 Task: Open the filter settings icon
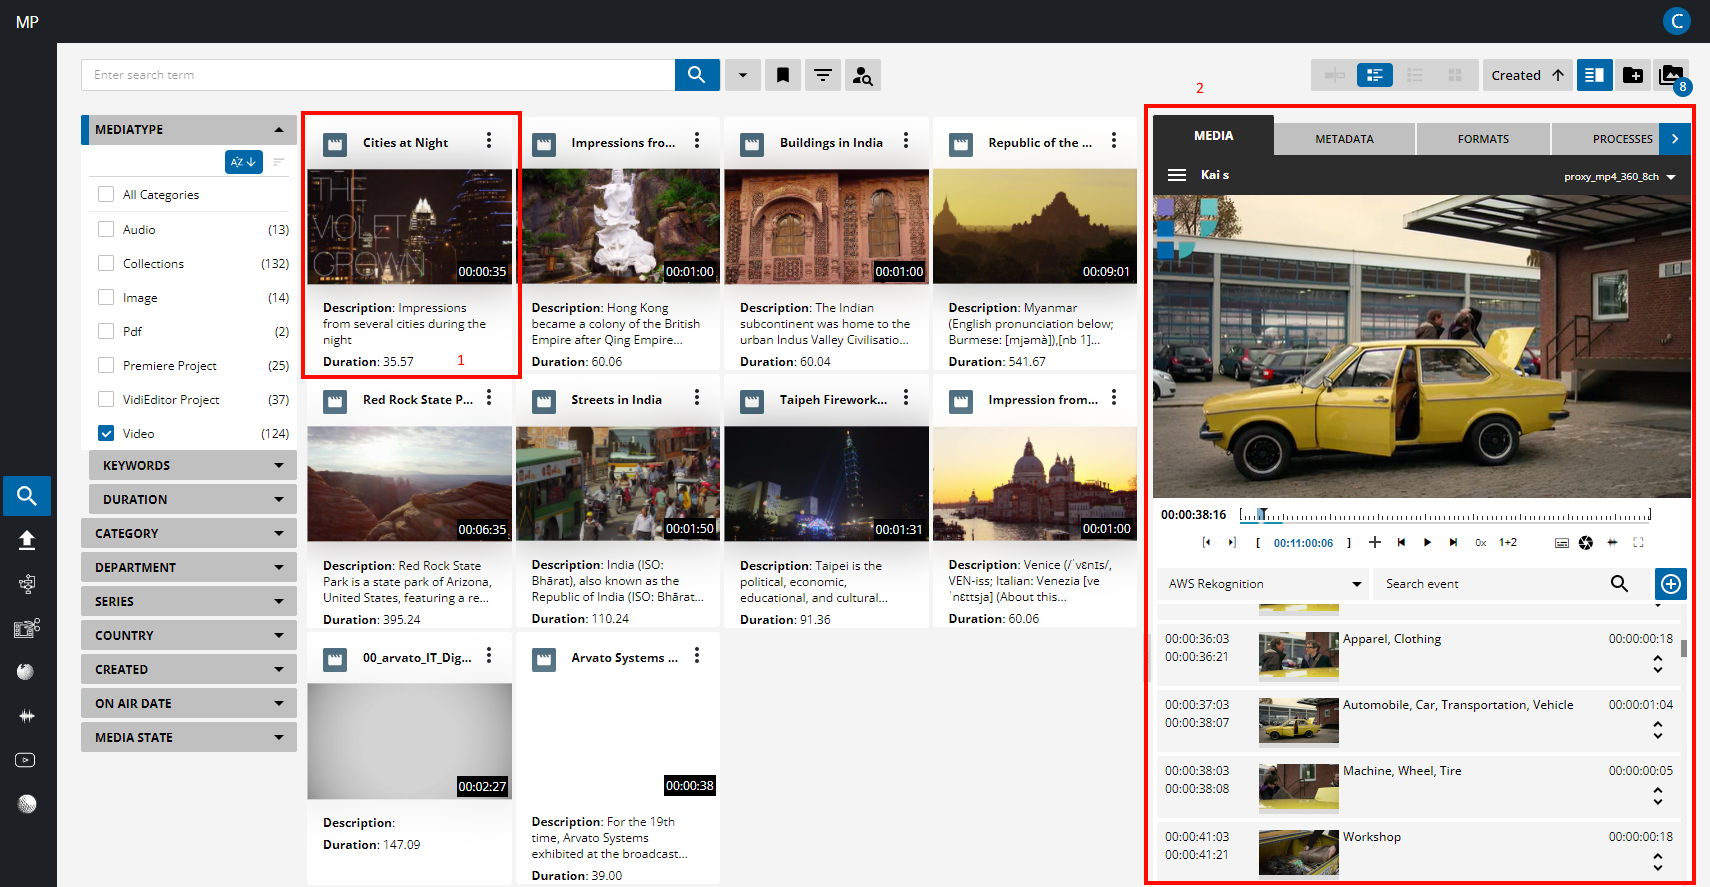pos(822,75)
